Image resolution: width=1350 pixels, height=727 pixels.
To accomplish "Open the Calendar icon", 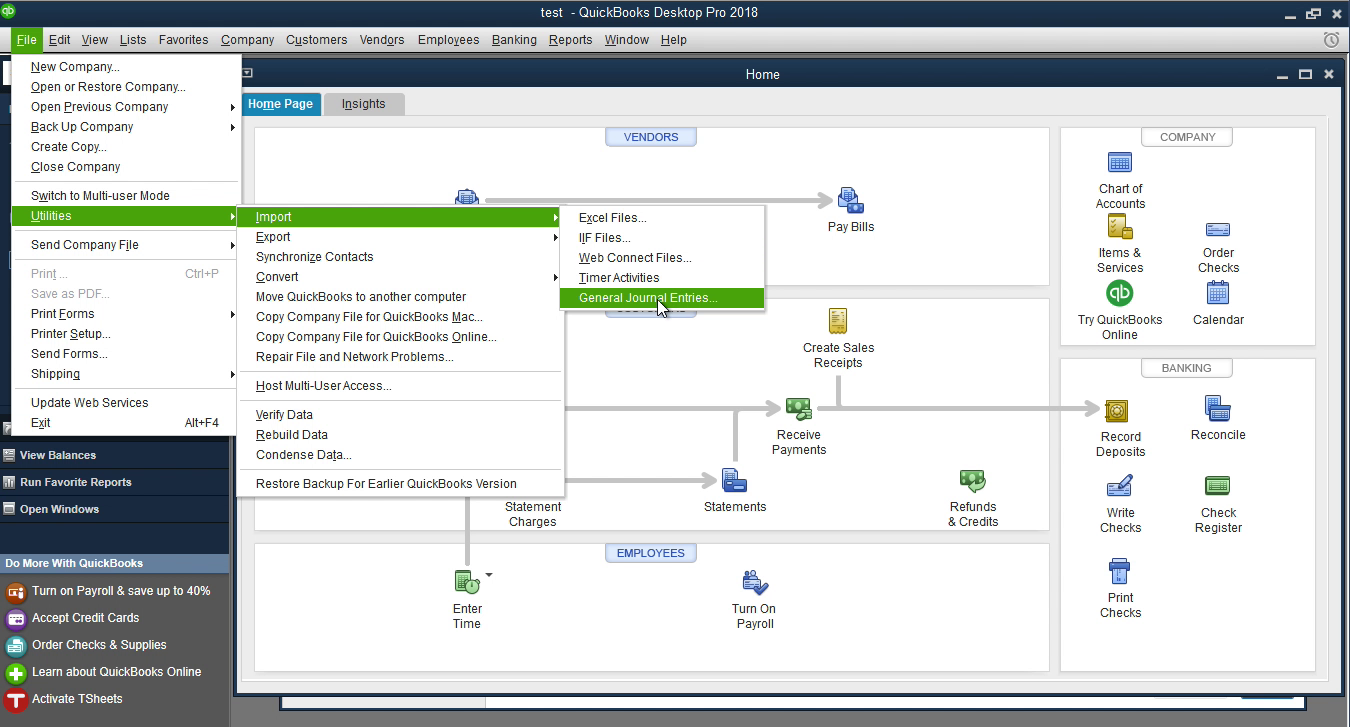I will [x=1217, y=293].
